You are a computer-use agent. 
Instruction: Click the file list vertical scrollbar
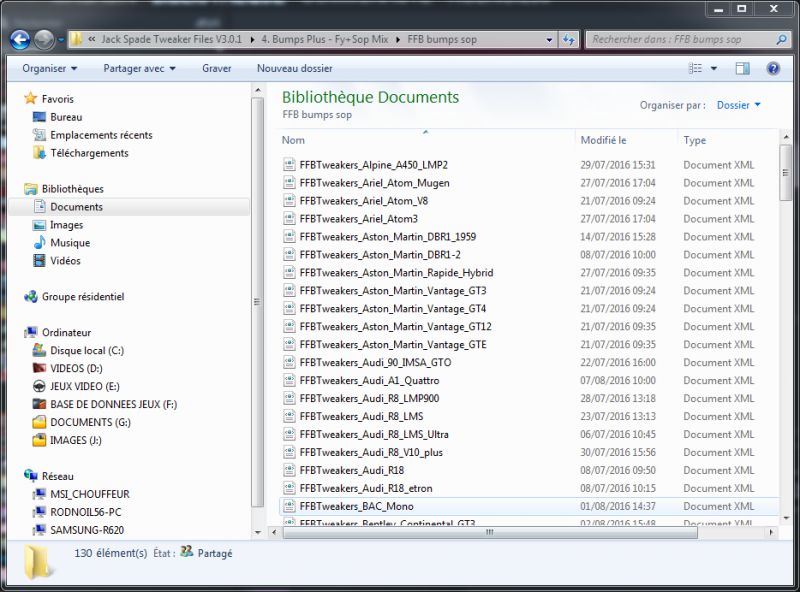pyautogui.click(x=786, y=327)
